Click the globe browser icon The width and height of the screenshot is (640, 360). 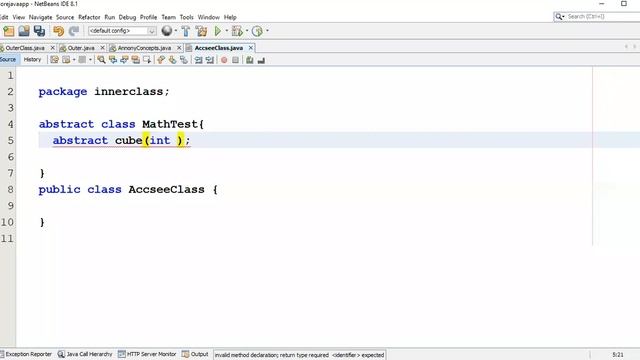coord(167,31)
